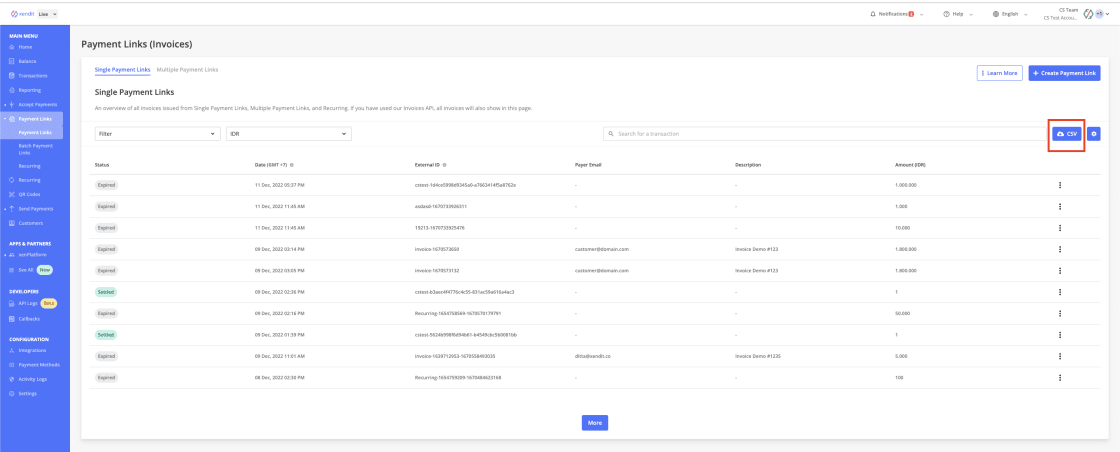Screen dimensions: 1120x452
Task: Click the info icon beside Date column
Action: click(291, 164)
